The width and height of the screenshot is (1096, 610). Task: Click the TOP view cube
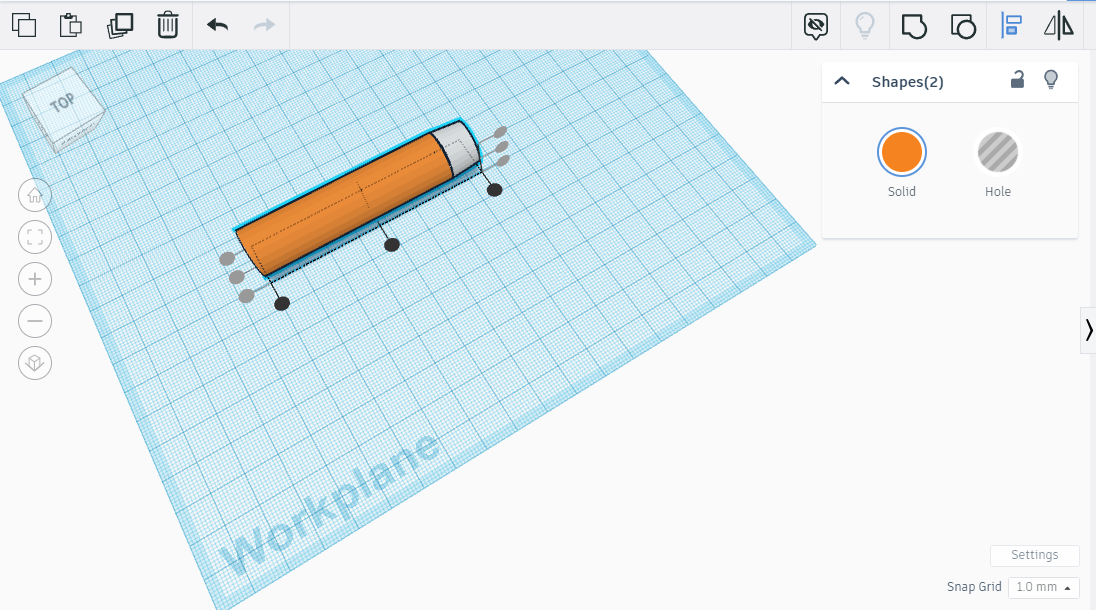click(x=64, y=108)
